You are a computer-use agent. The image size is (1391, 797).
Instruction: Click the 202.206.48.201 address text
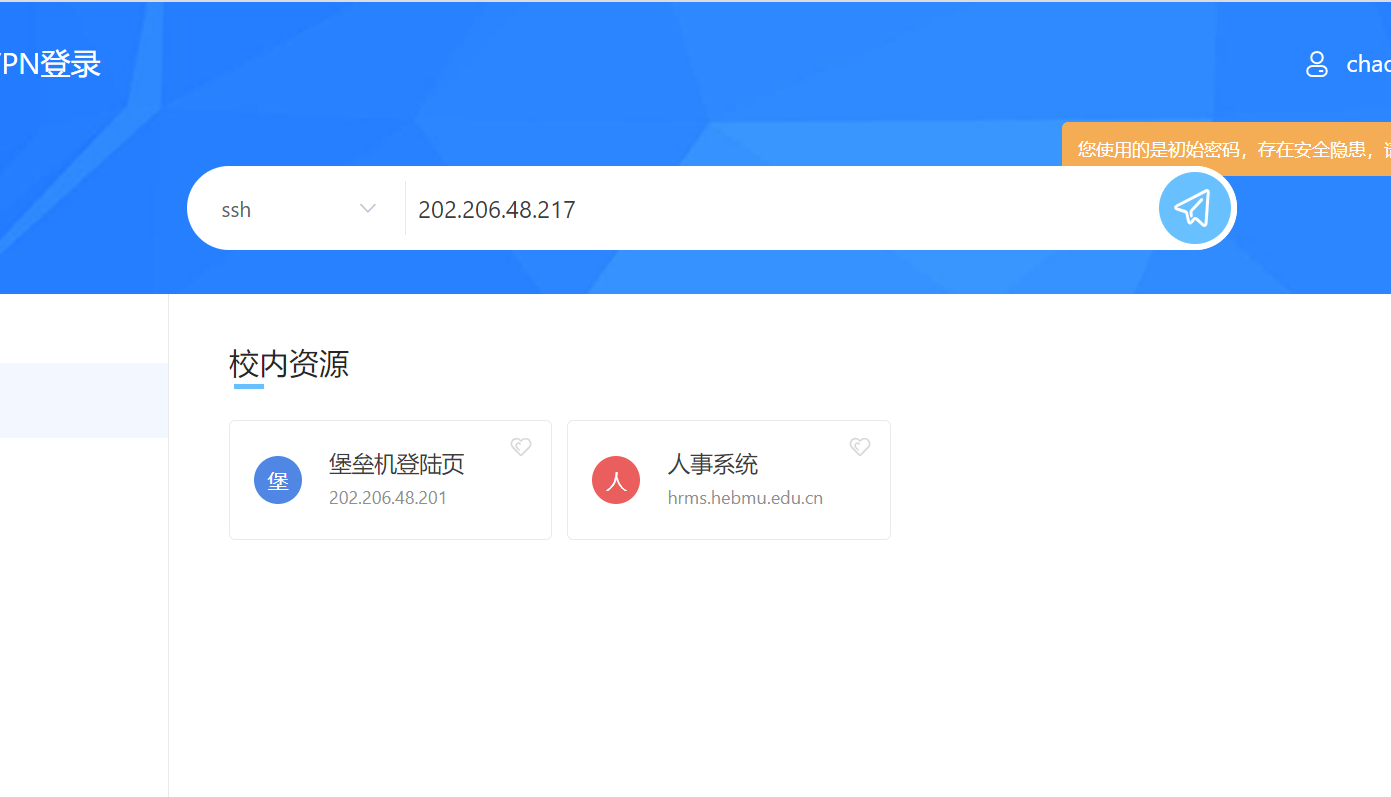388,497
